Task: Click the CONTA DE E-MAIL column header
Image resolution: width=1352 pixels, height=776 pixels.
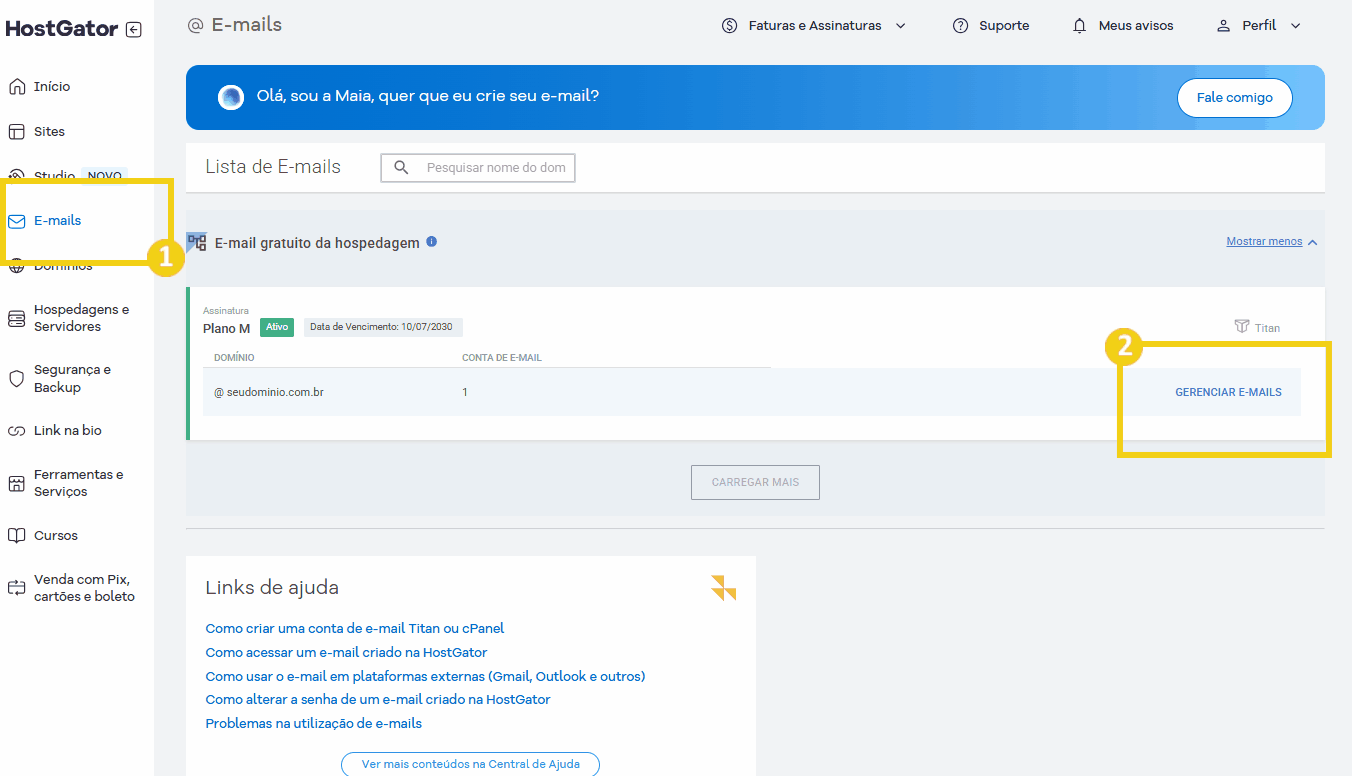Action: click(502, 357)
